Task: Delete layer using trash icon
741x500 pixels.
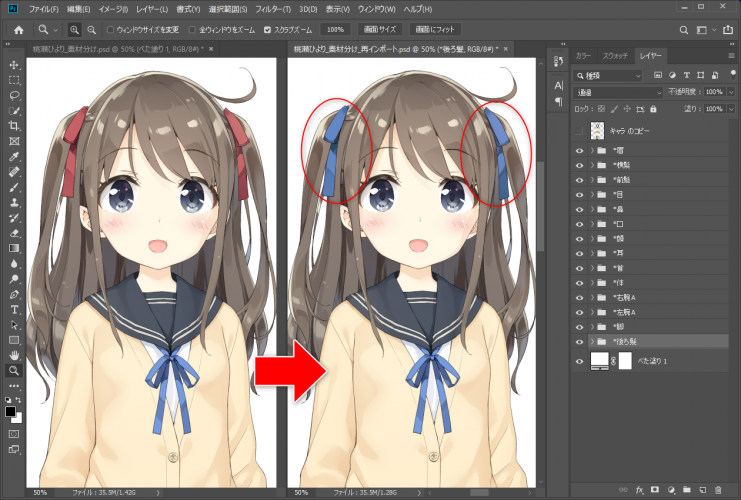Action: 717,490
